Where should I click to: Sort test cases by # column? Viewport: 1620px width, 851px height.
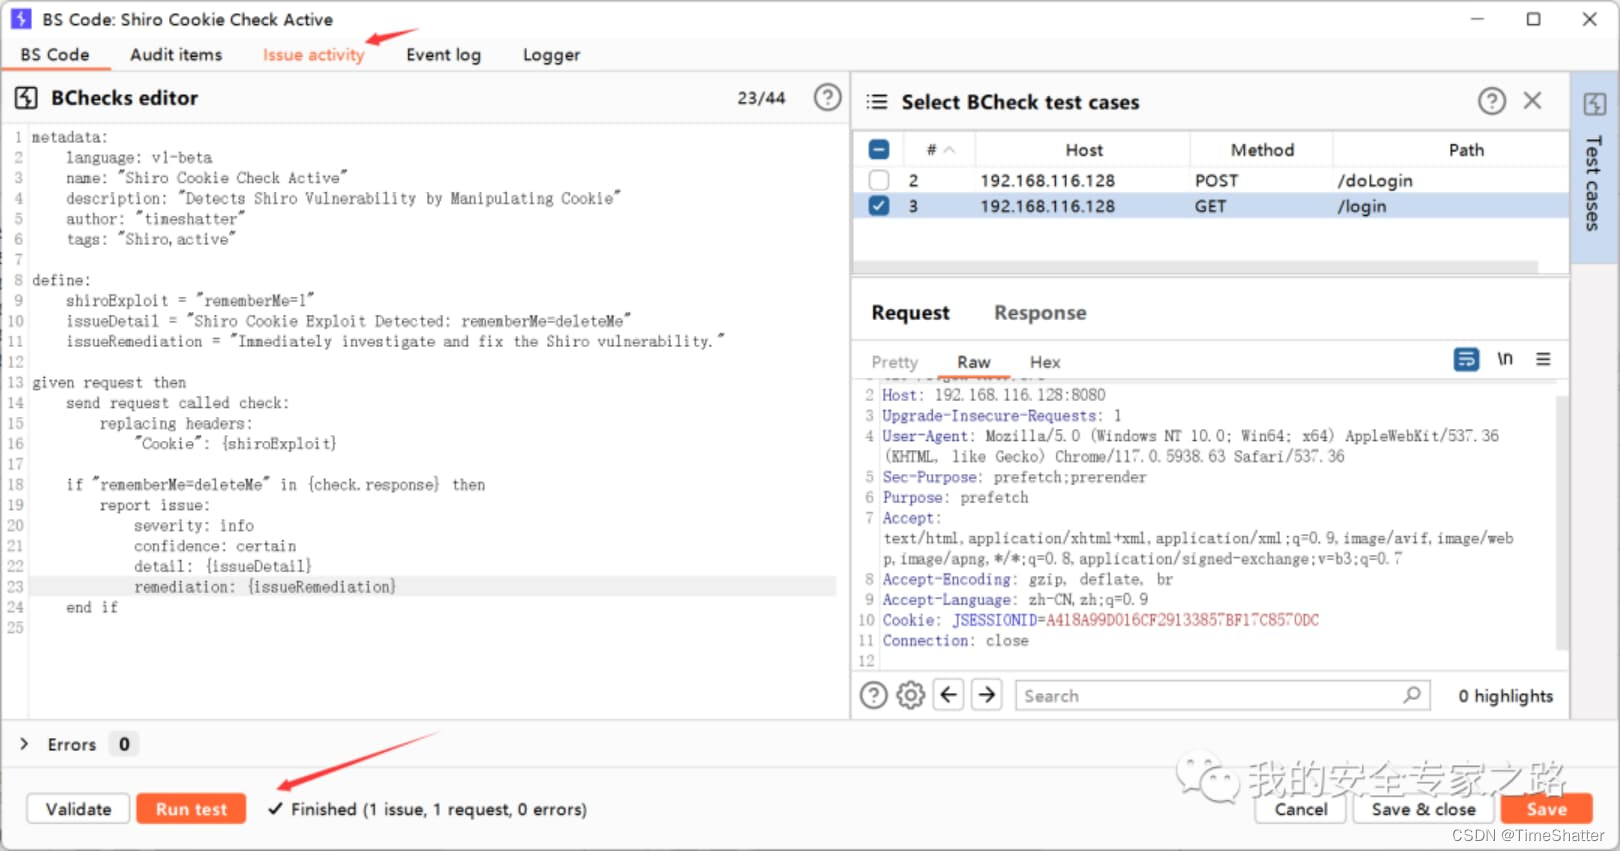pyautogui.click(x=939, y=150)
